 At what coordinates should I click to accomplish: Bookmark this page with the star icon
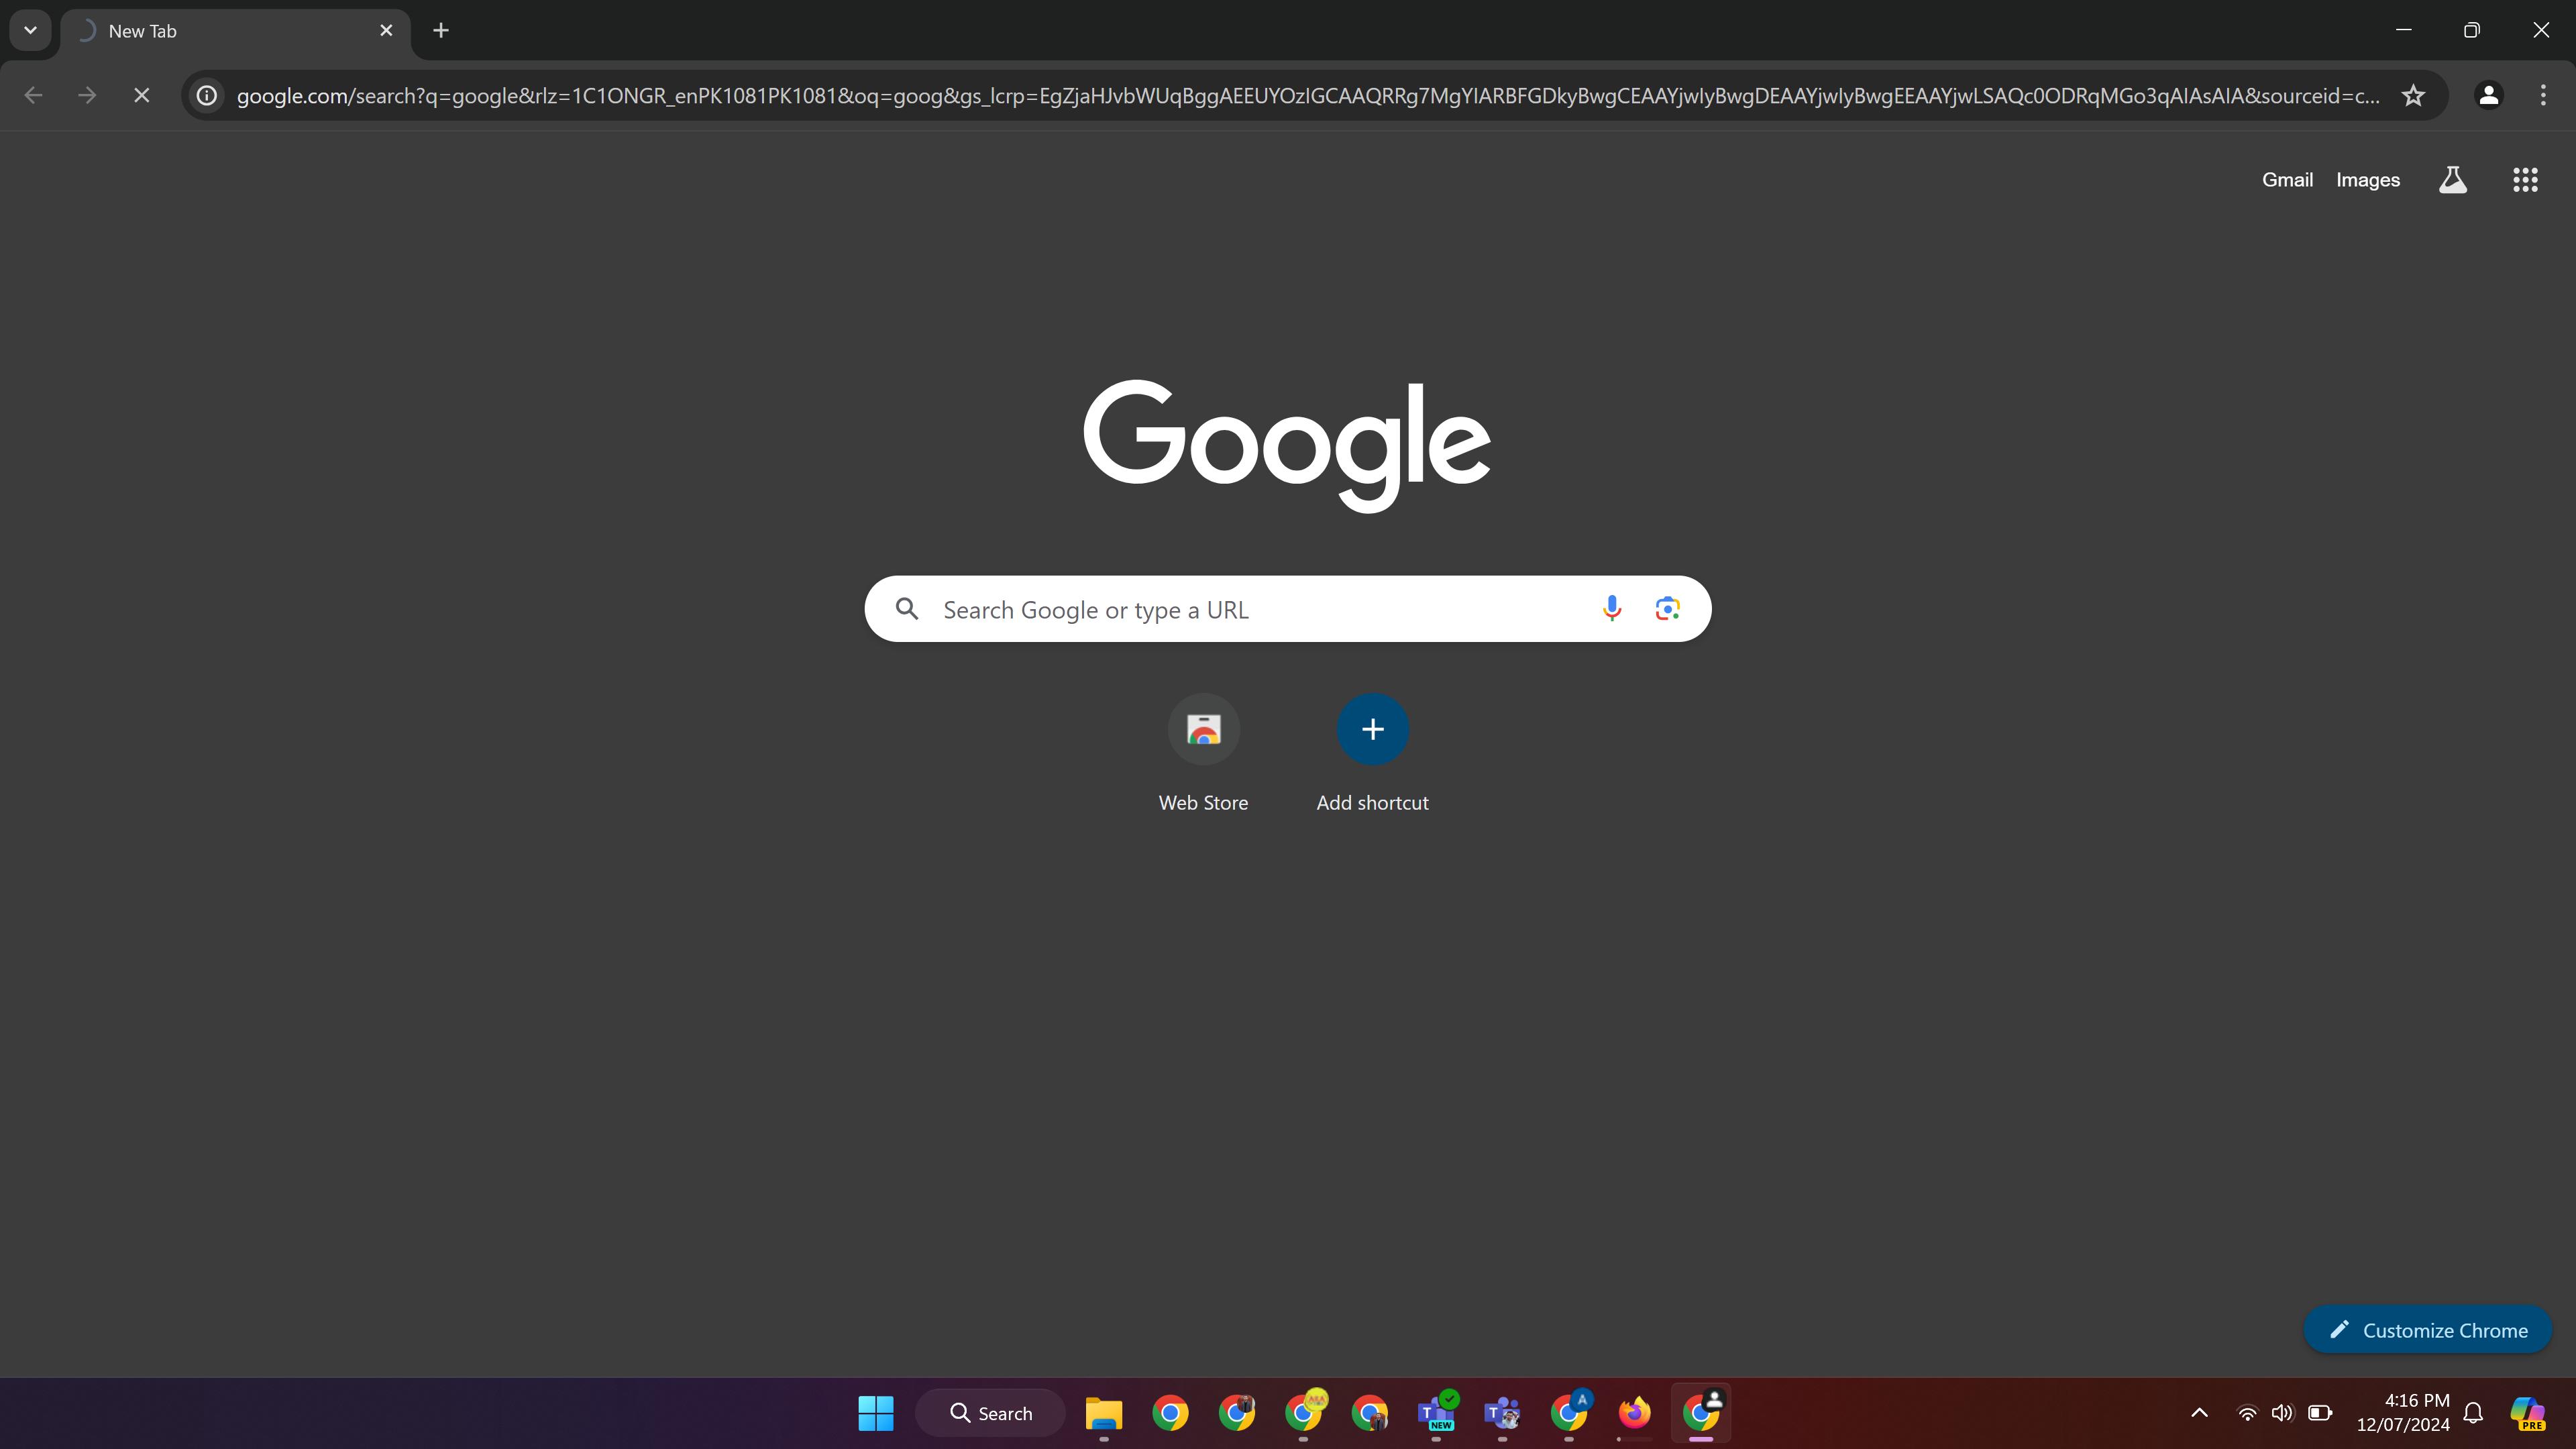pyautogui.click(x=2413, y=95)
